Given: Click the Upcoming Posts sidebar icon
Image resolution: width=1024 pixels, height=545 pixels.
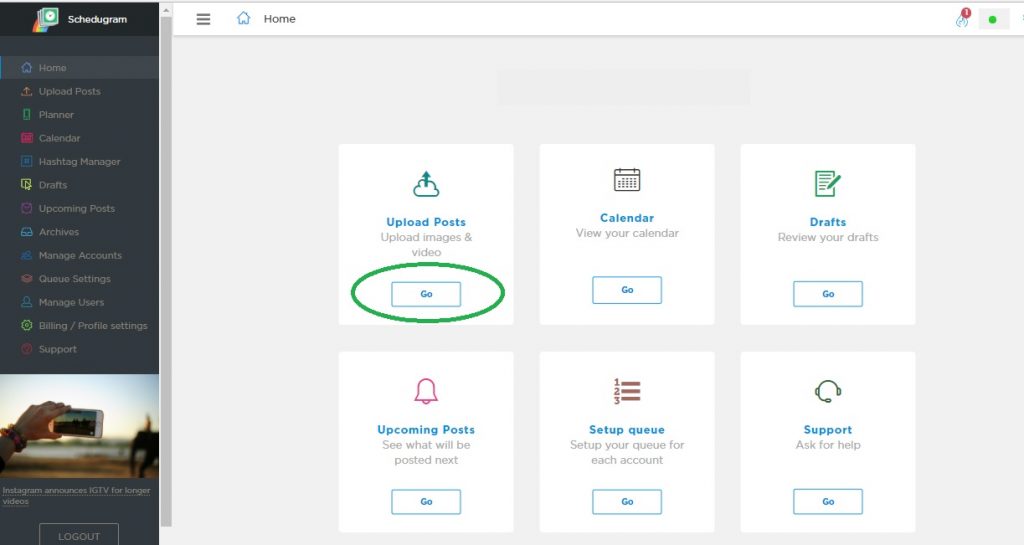Looking at the screenshot, I should click(x=27, y=208).
